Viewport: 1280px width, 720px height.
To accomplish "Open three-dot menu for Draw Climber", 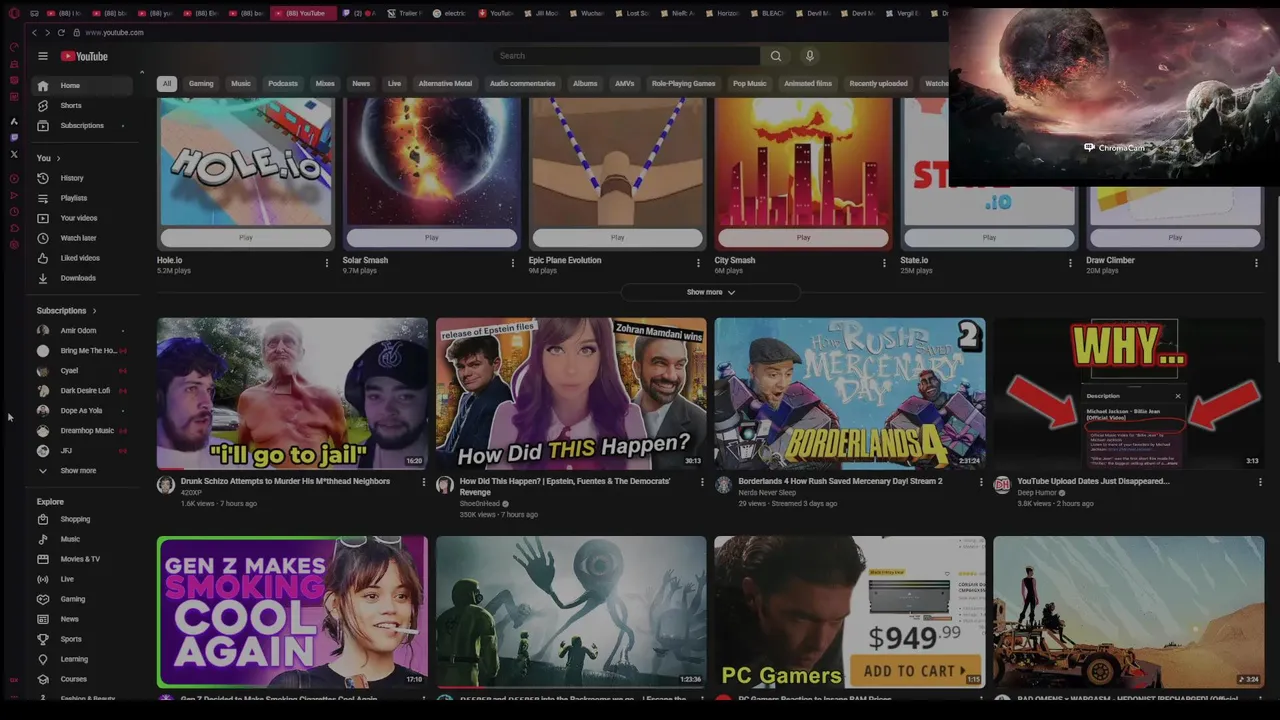I will (1256, 263).
